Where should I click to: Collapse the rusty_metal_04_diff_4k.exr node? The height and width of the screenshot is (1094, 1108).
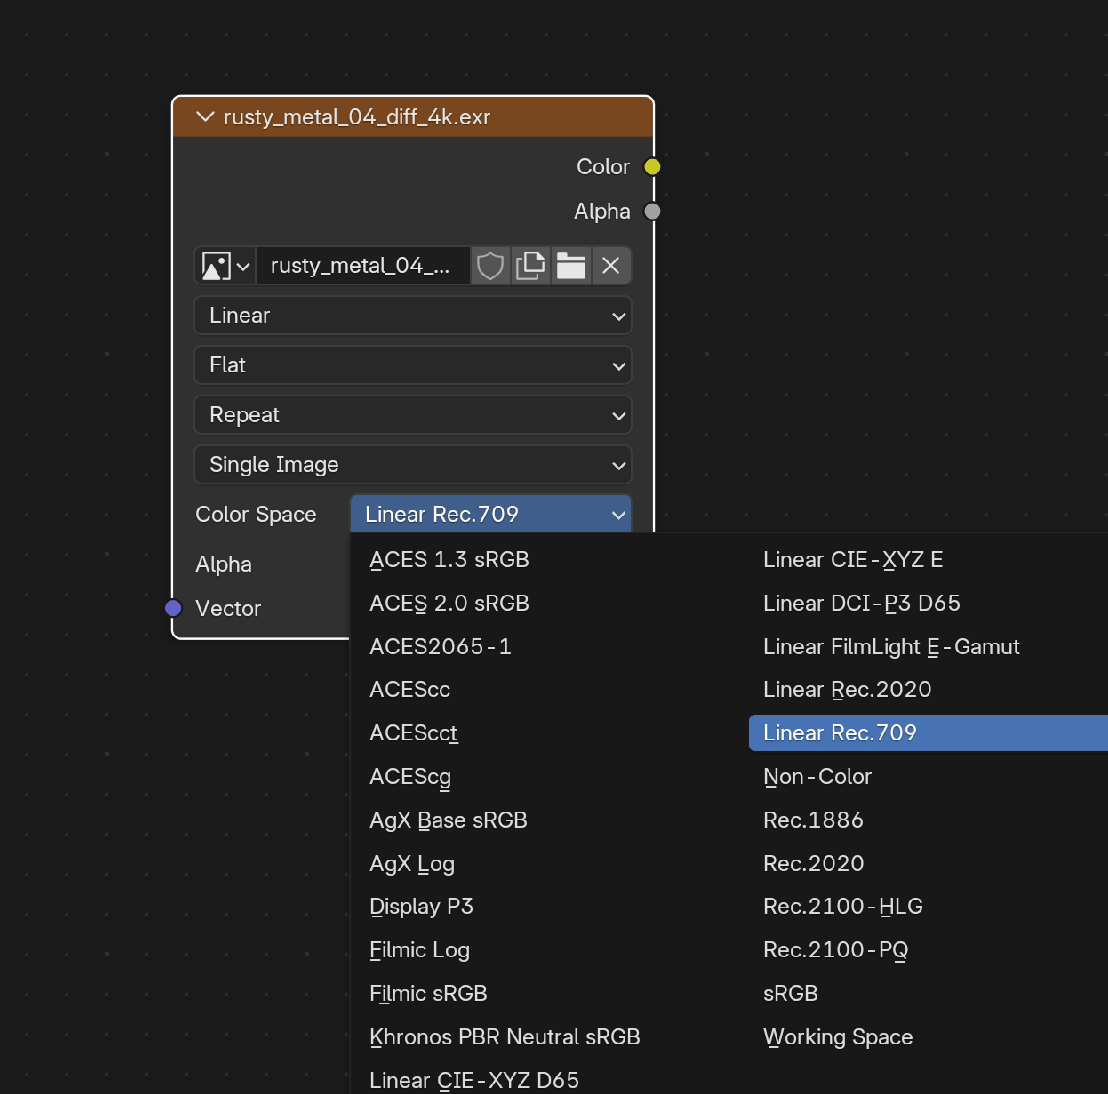click(x=206, y=117)
